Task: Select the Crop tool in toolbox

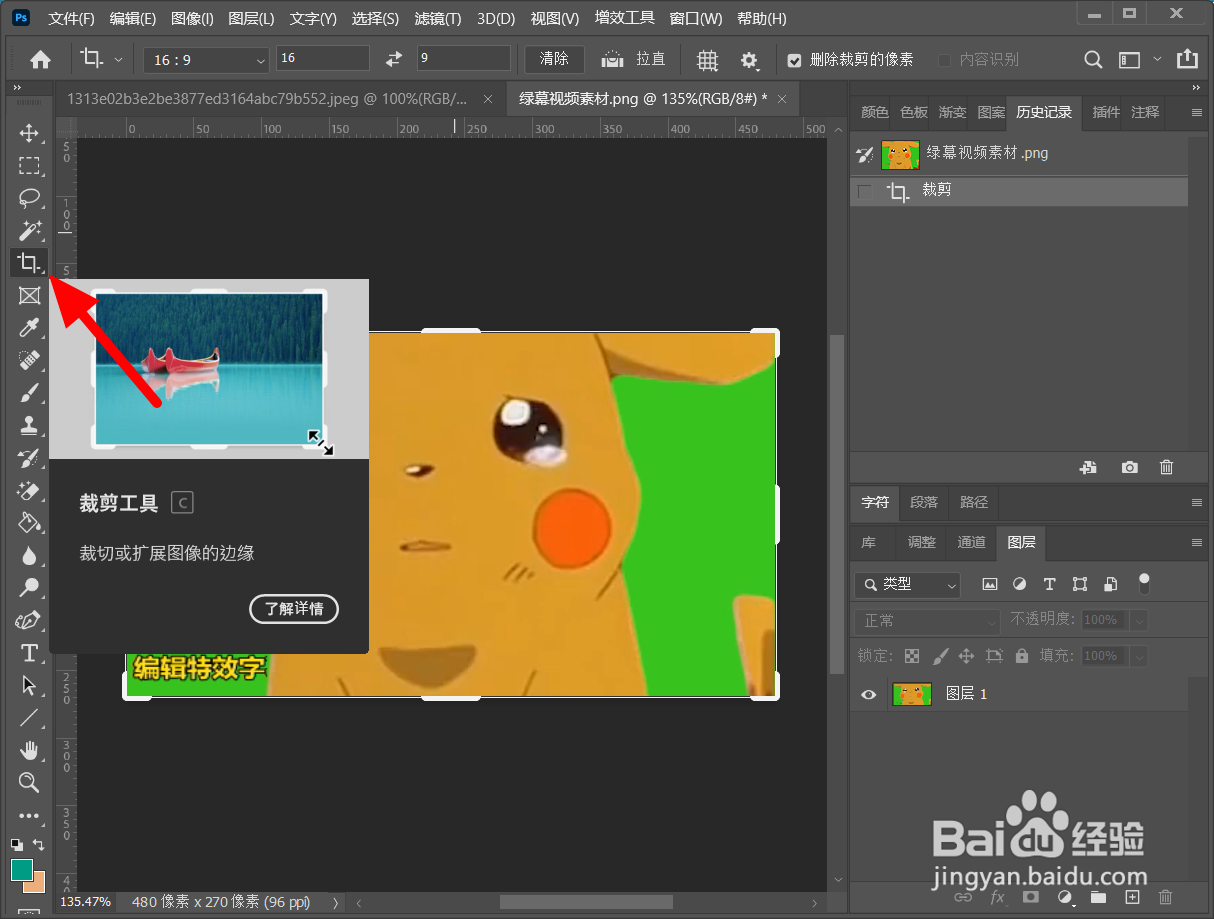Action: tap(29, 263)
